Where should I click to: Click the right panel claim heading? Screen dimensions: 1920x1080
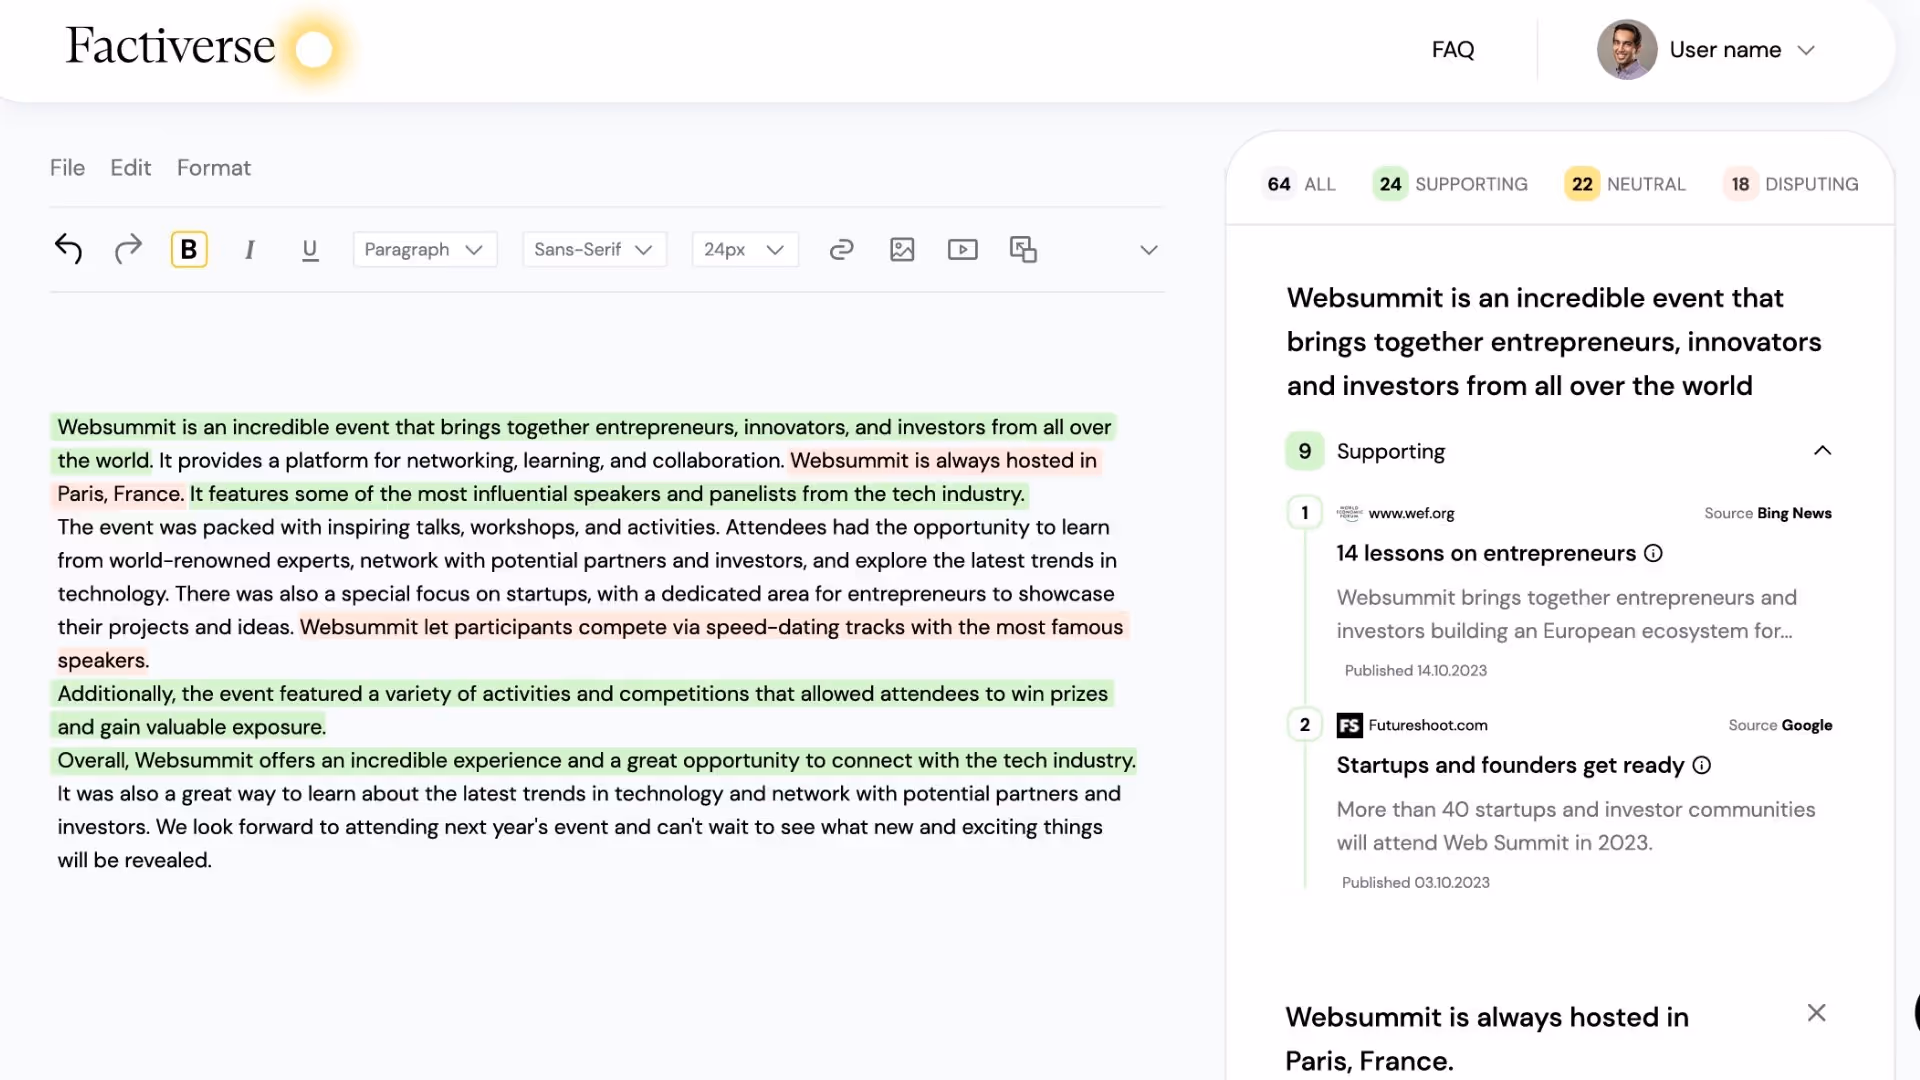pos(1553,342)
